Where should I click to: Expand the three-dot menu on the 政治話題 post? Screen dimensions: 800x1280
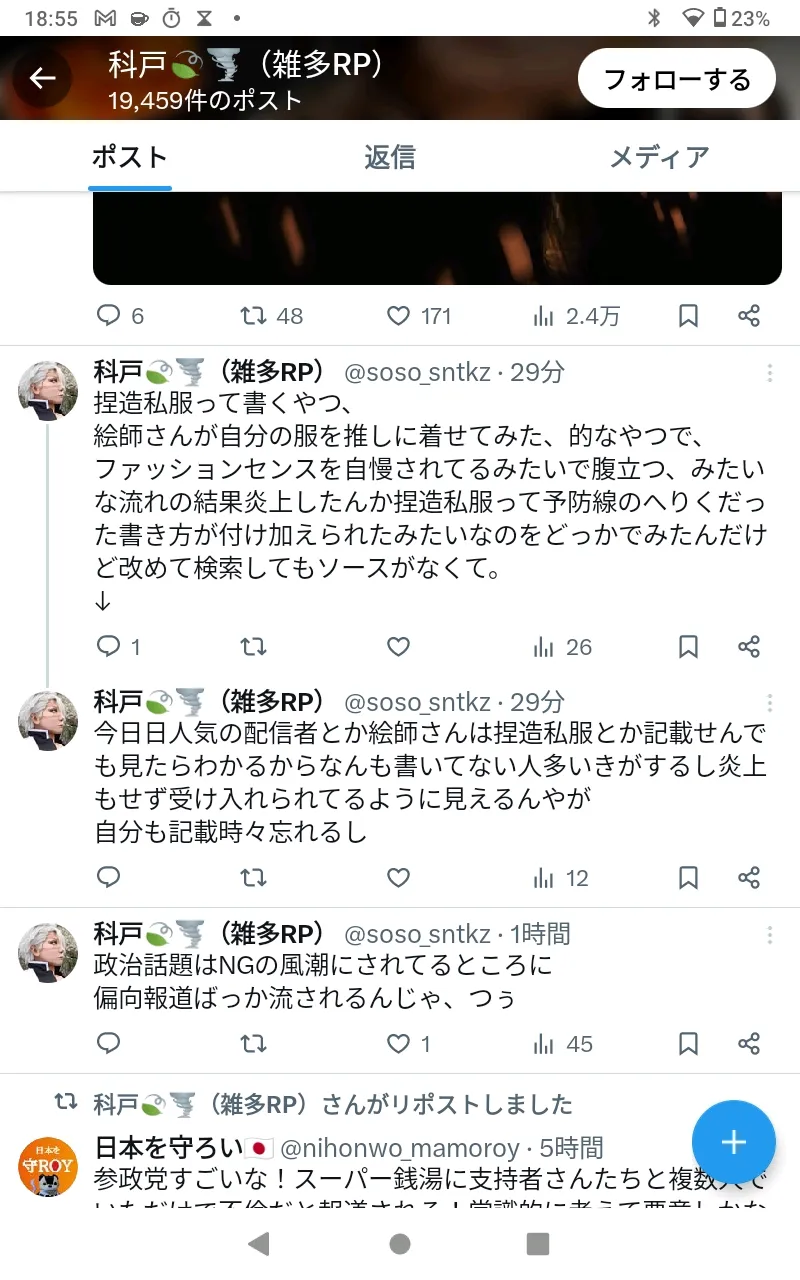click(769, 935)
